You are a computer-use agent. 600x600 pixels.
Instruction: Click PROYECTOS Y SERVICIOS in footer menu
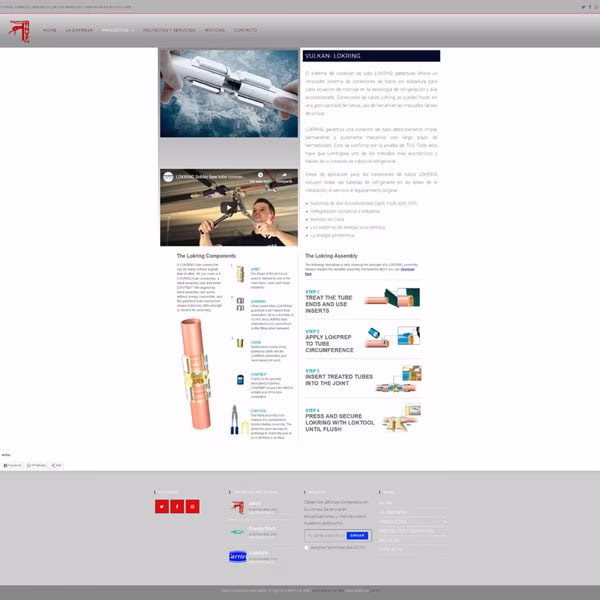(406, 531)
